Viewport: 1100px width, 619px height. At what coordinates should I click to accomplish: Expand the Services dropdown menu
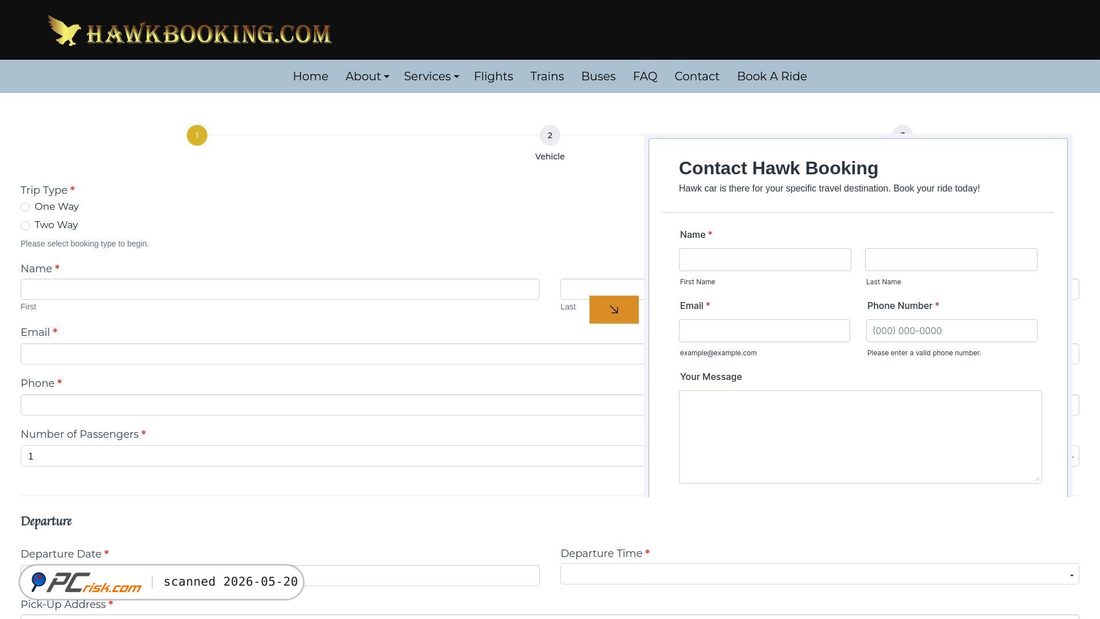pos(431,76)
